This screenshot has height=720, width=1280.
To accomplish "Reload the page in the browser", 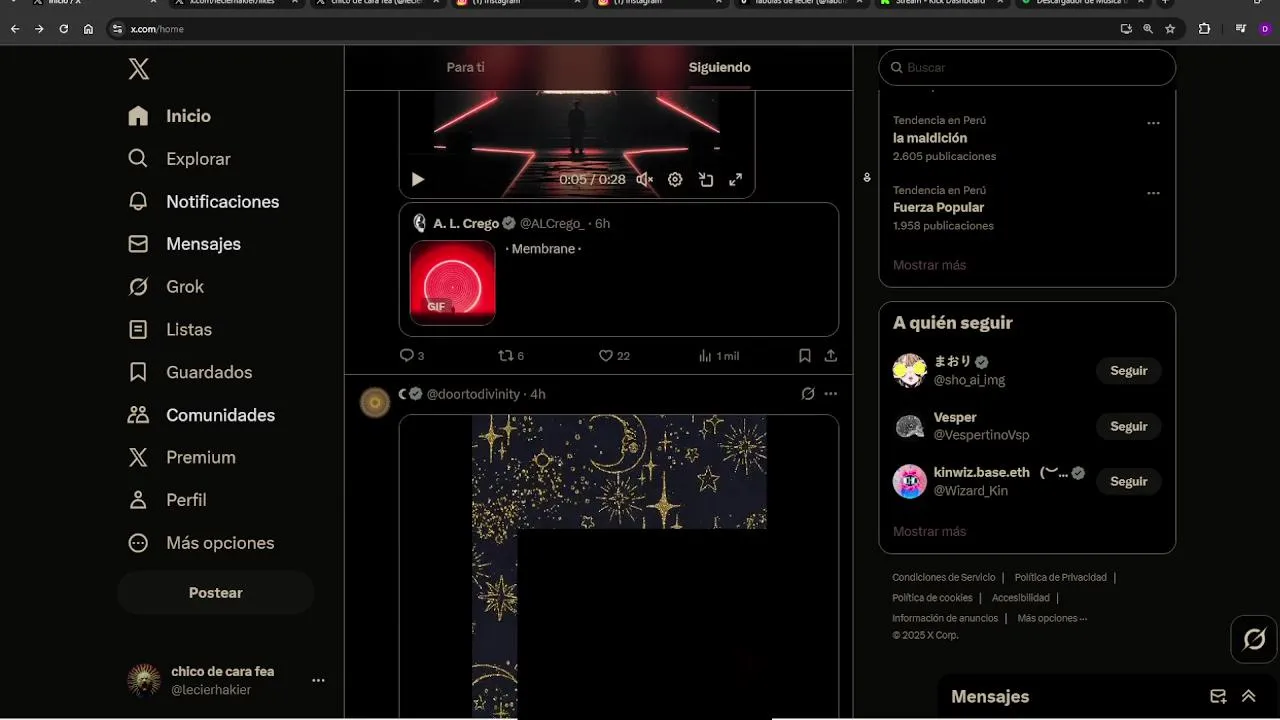I will tap(64, 29).
